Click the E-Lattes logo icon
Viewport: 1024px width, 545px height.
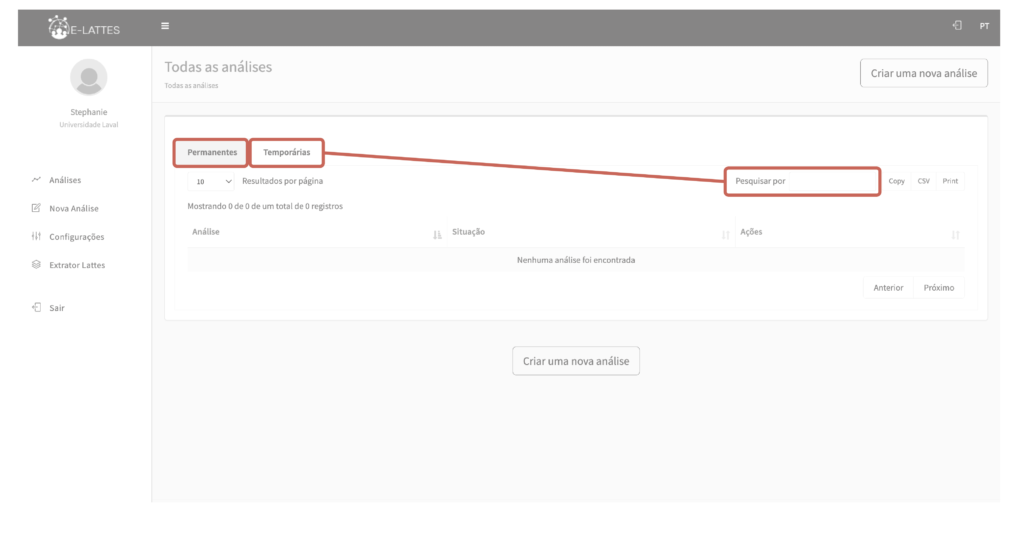61,28
